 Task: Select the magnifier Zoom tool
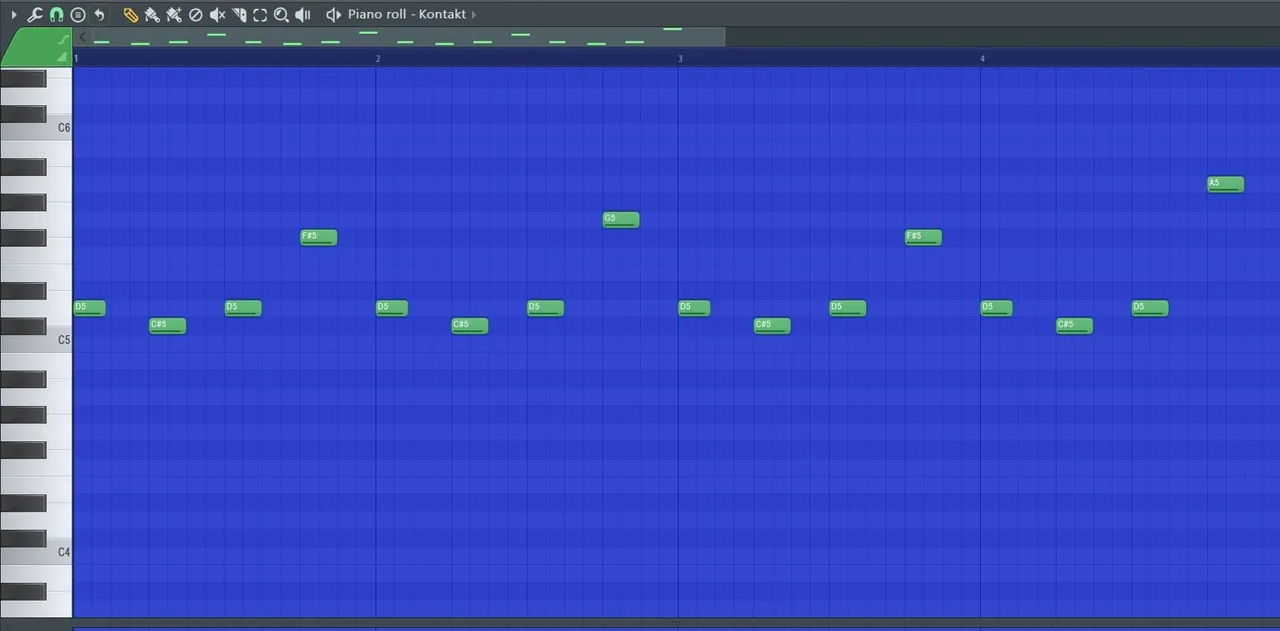coord(281,15)
